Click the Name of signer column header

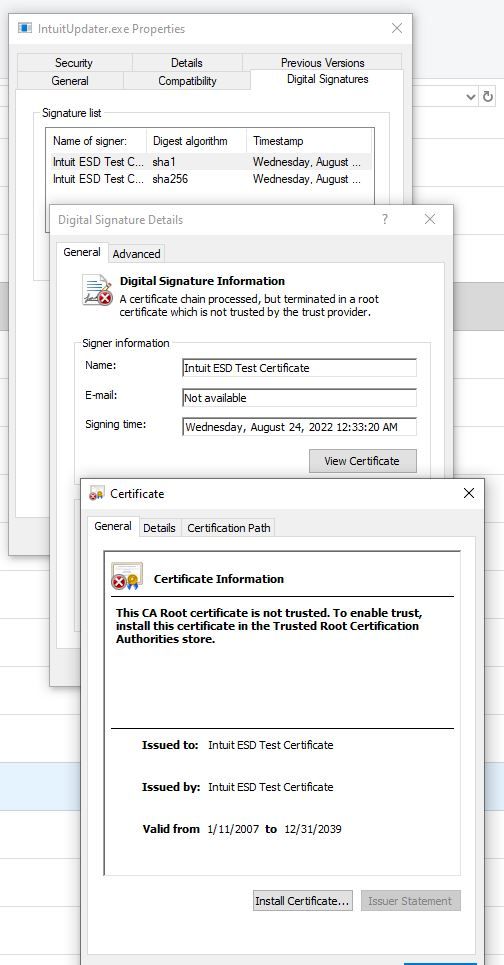coord(97,141)
